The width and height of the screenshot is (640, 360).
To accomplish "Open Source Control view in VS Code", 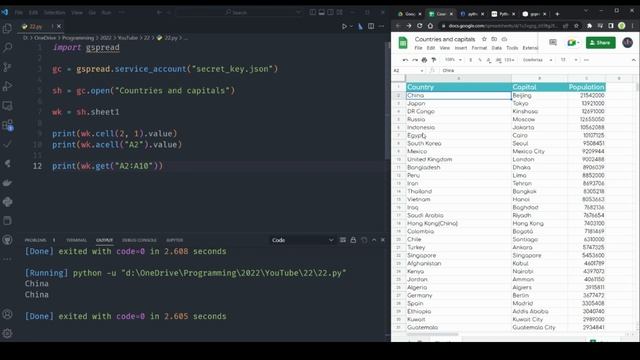I will (x=7, y=67).
